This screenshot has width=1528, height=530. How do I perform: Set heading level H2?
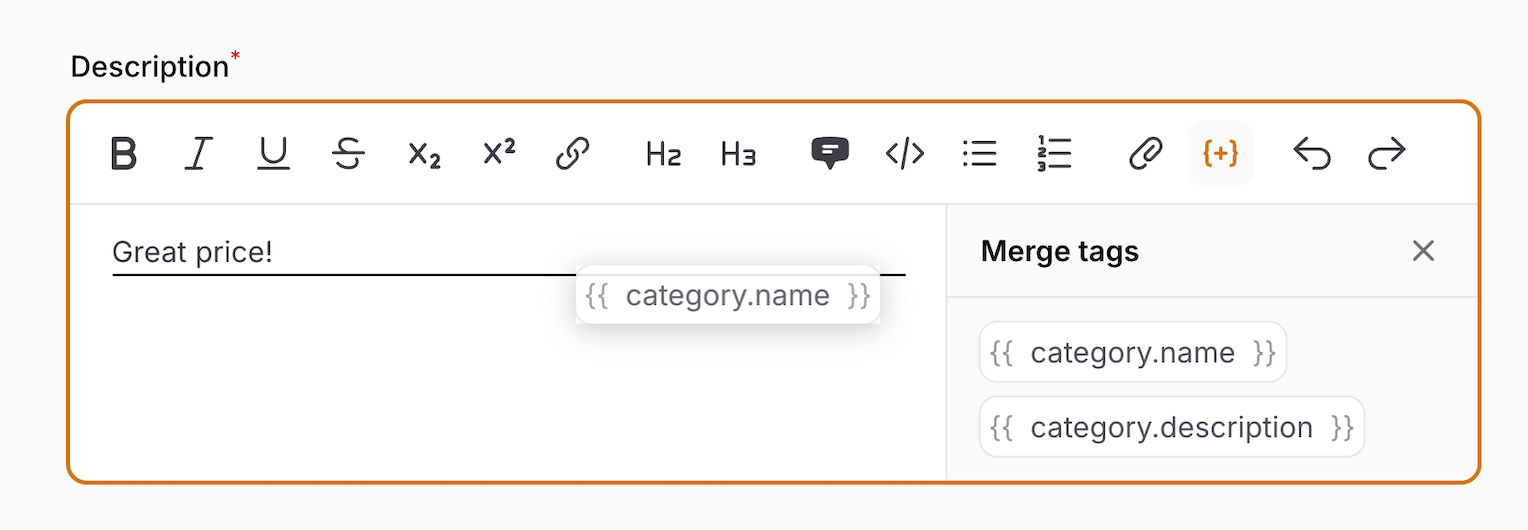point(664,154)
